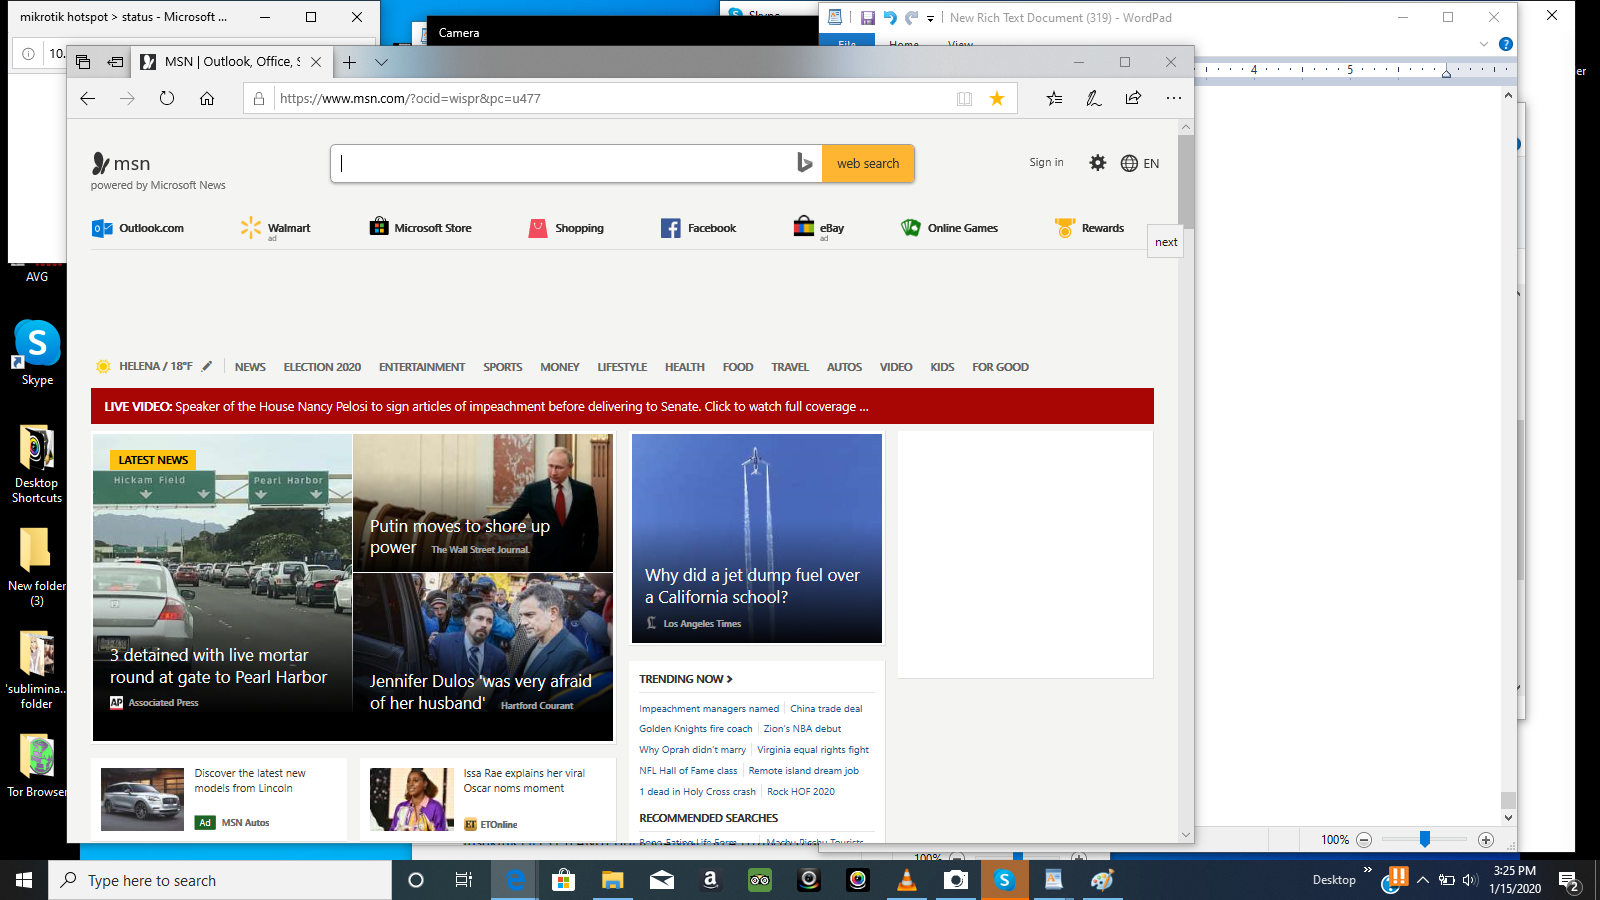Select the TRAVEL navigation tab
Screen dimensions: 1600x900
790,367
